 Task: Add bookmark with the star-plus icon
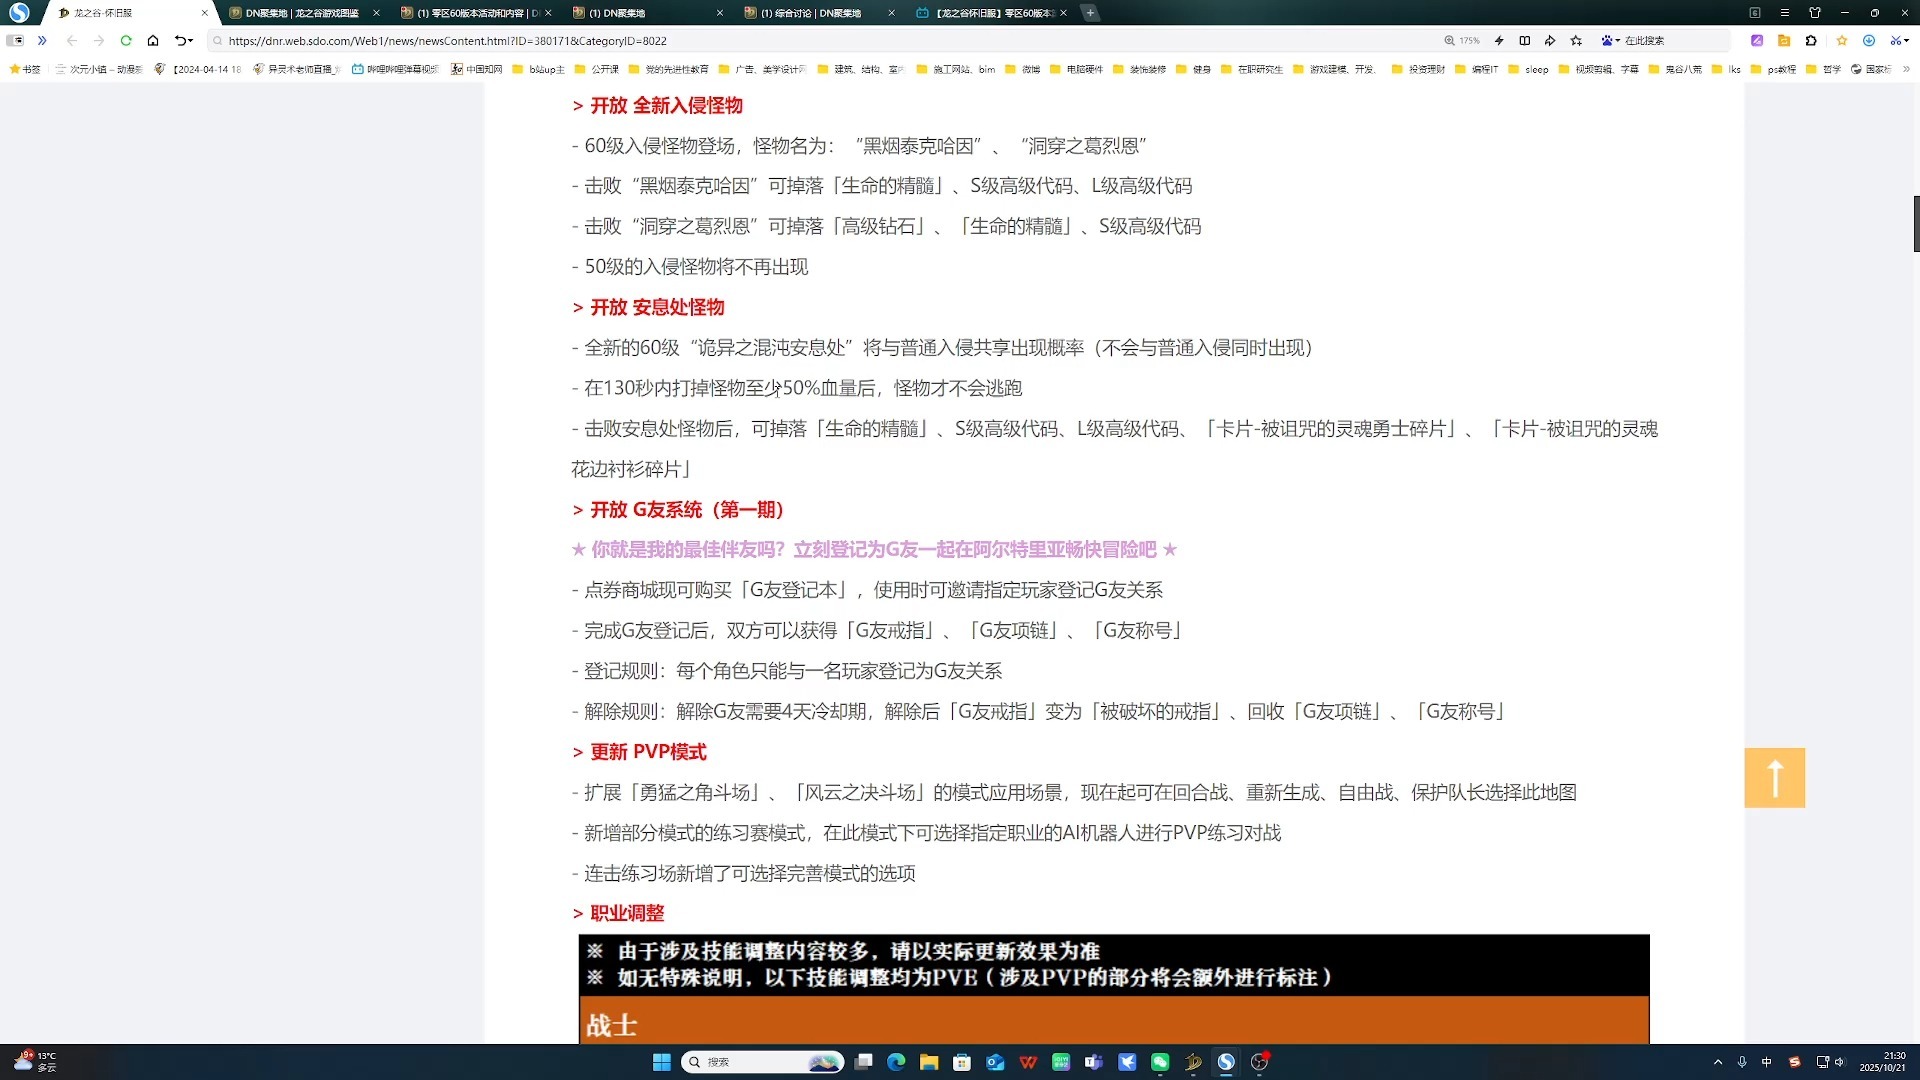coord(1576,41)
